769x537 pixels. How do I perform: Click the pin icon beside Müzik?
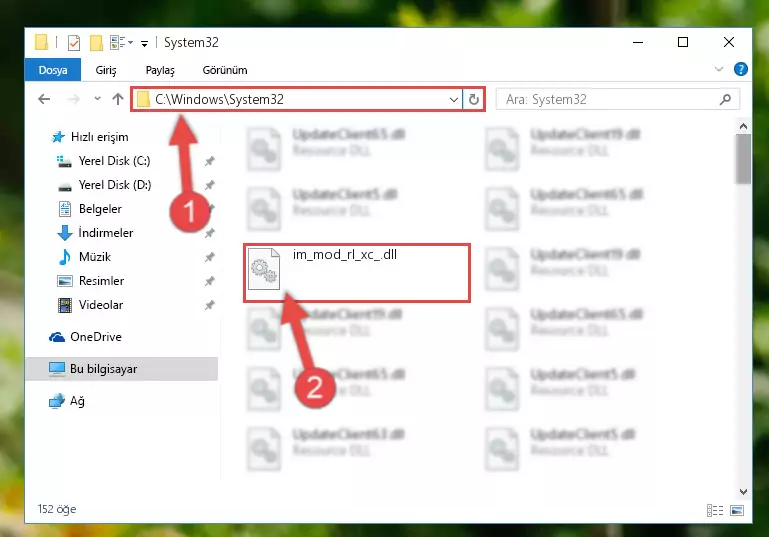209,257
